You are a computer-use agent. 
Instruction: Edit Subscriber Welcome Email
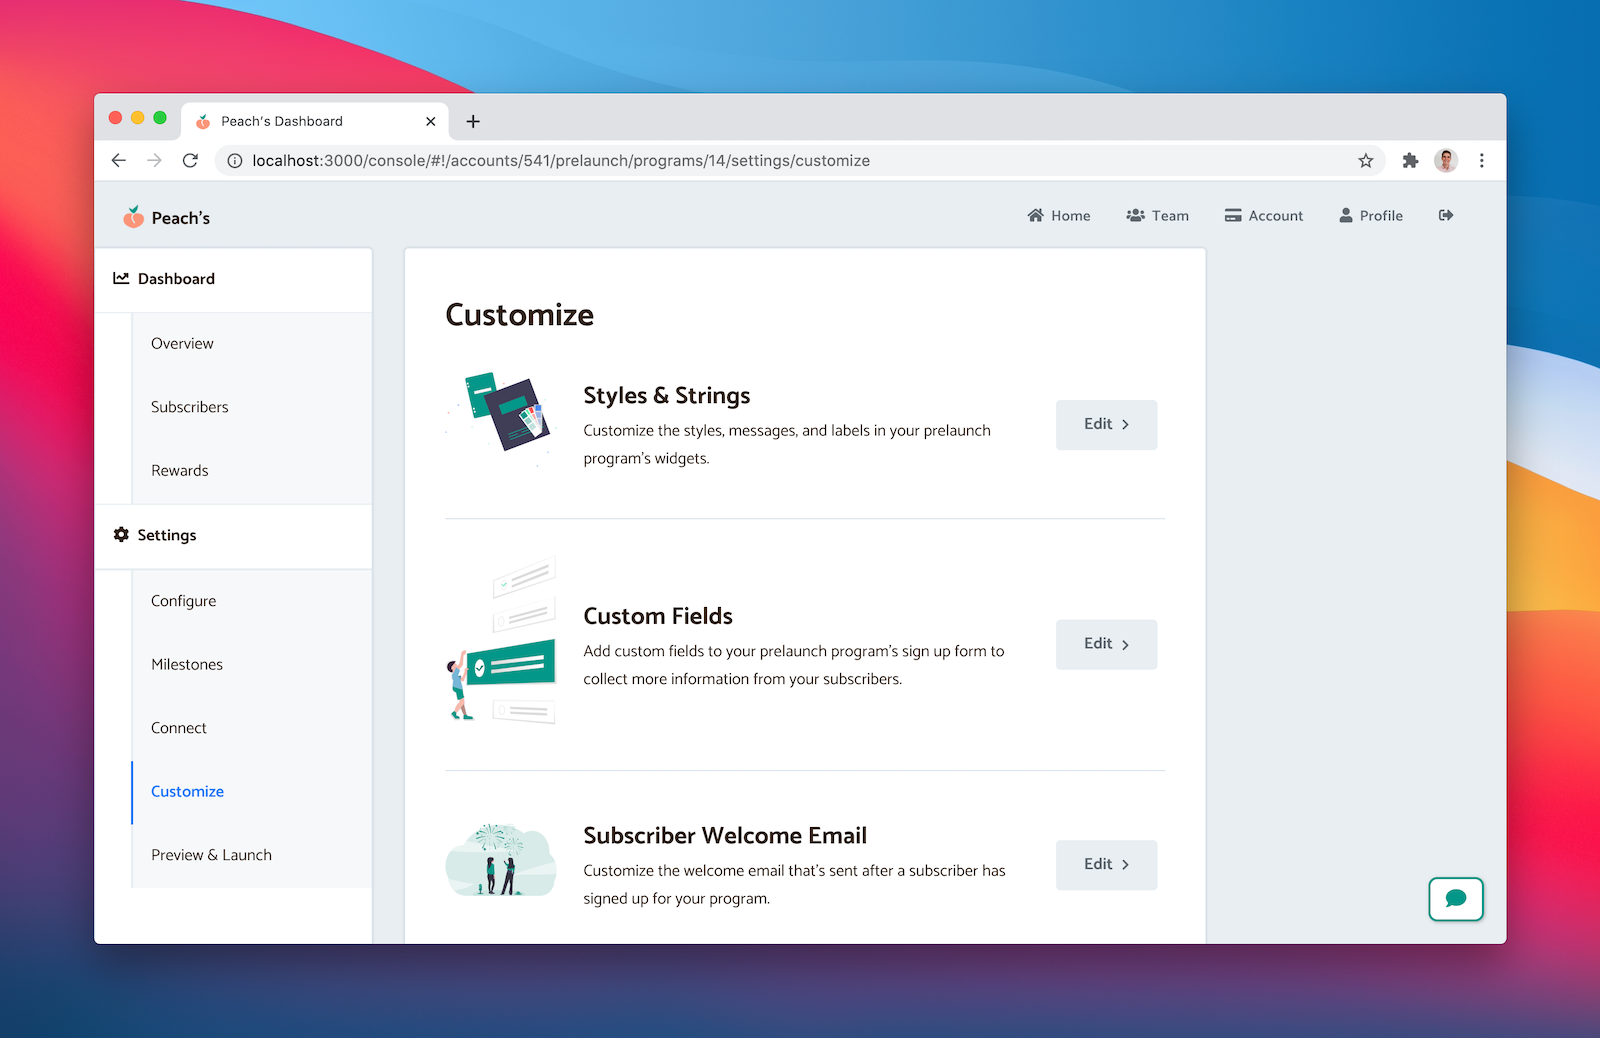coord(1106,864)
